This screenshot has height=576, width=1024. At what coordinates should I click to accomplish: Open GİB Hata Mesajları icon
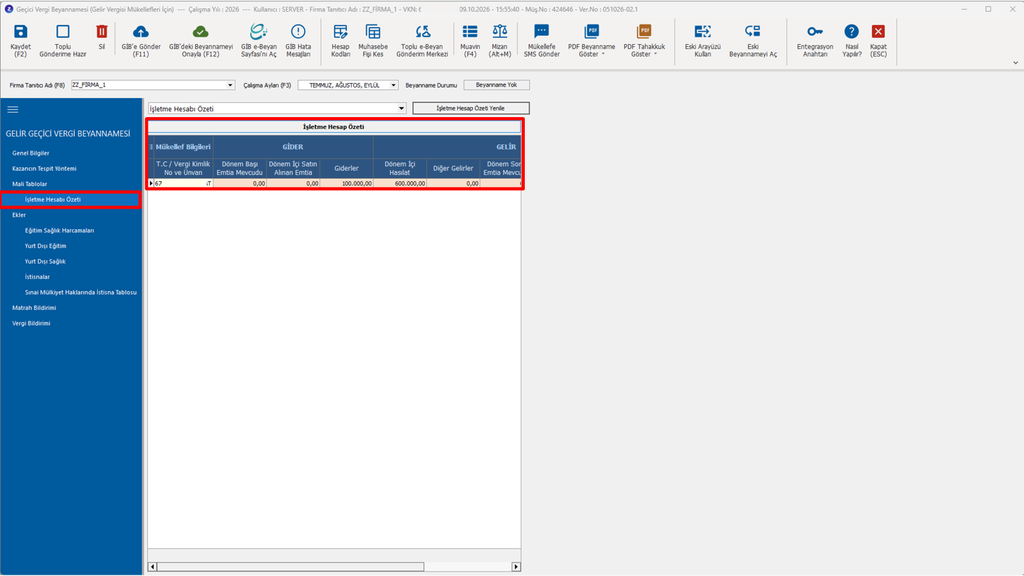[x=298, y=31]
